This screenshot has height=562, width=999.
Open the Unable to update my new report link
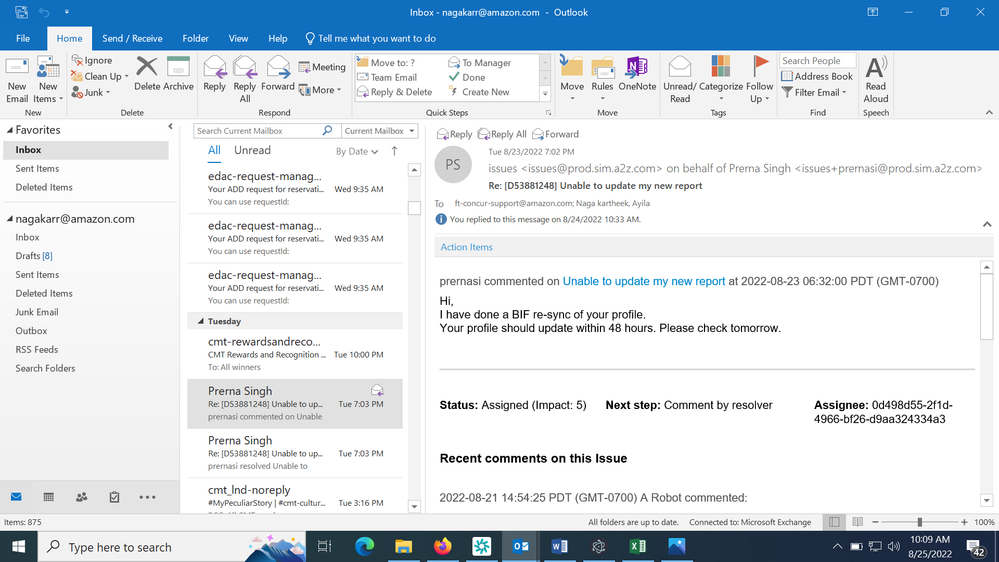[x=643, y=281]
